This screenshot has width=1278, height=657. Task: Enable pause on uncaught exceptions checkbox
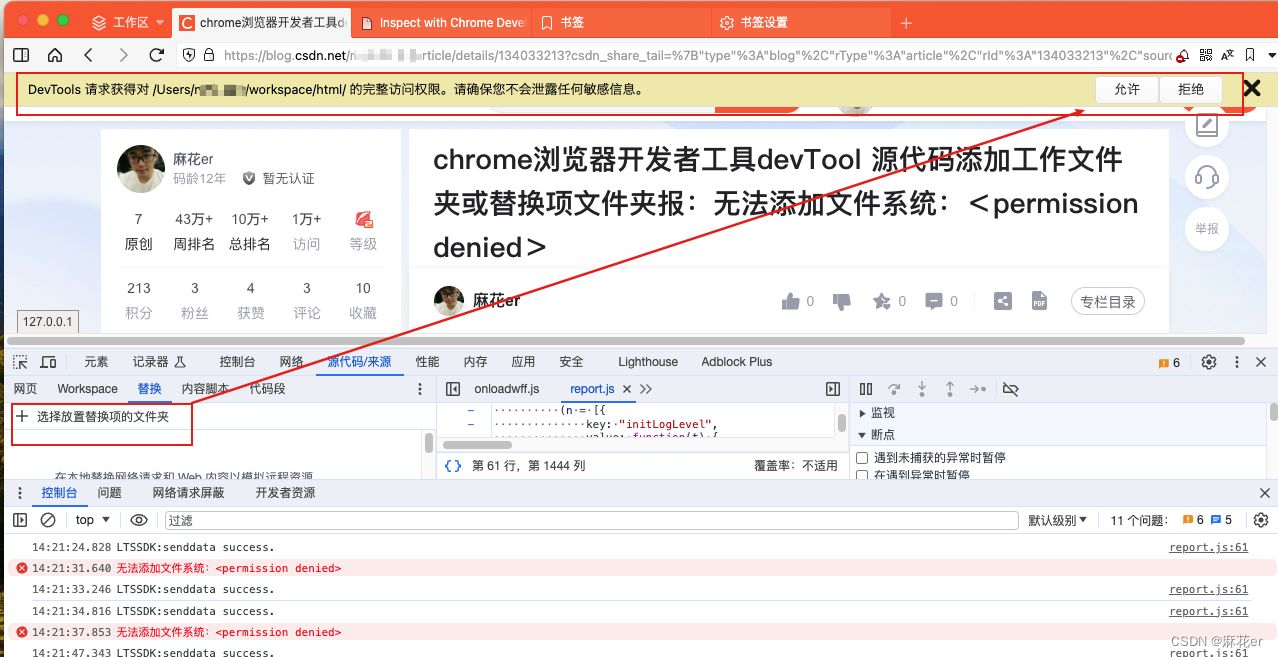pos(862,457)
